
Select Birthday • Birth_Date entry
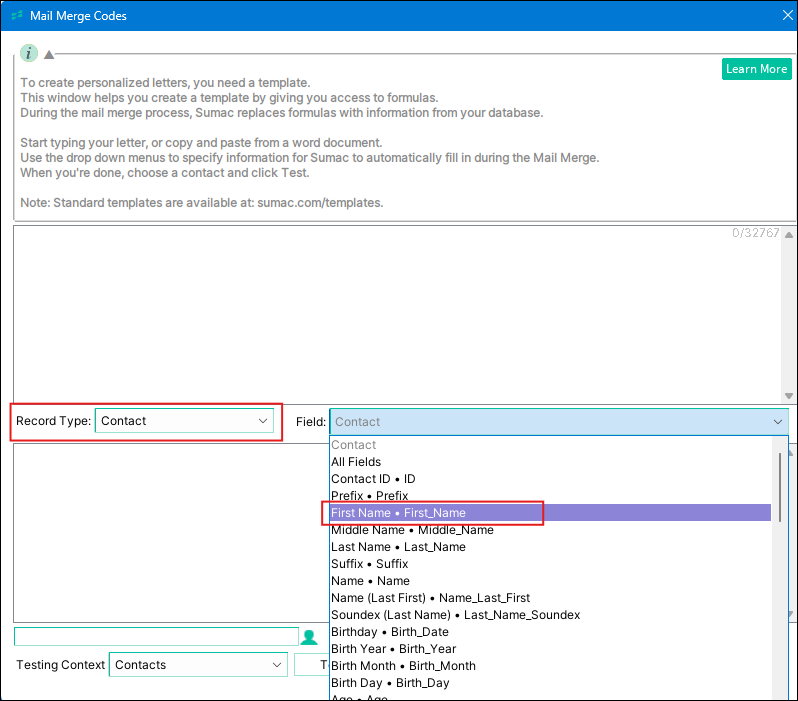pos(389,632)
